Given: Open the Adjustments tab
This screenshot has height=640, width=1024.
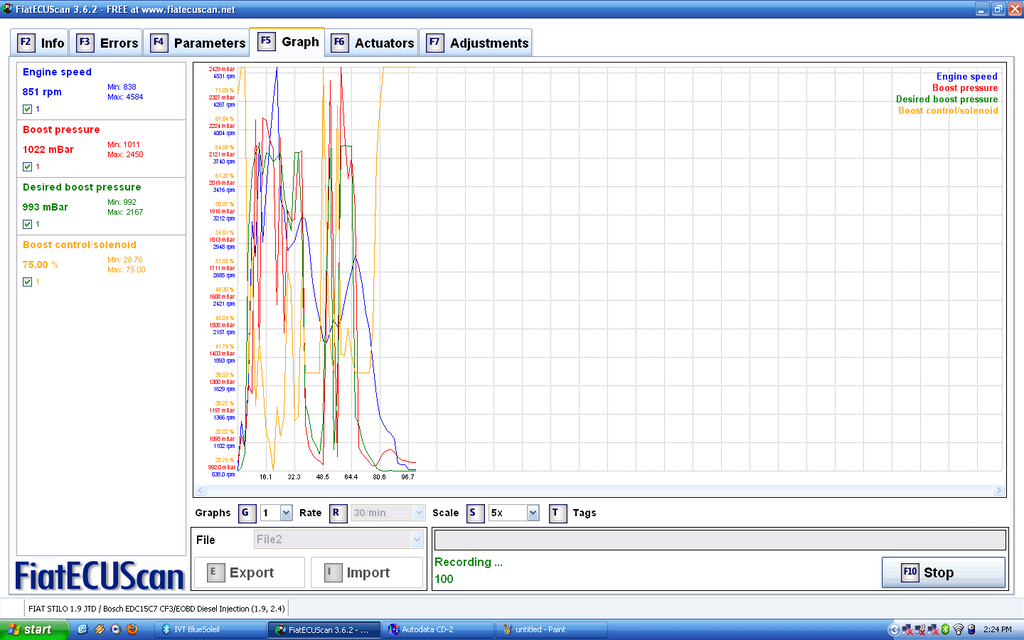Looking at the screenshot, I should [476, 43].
